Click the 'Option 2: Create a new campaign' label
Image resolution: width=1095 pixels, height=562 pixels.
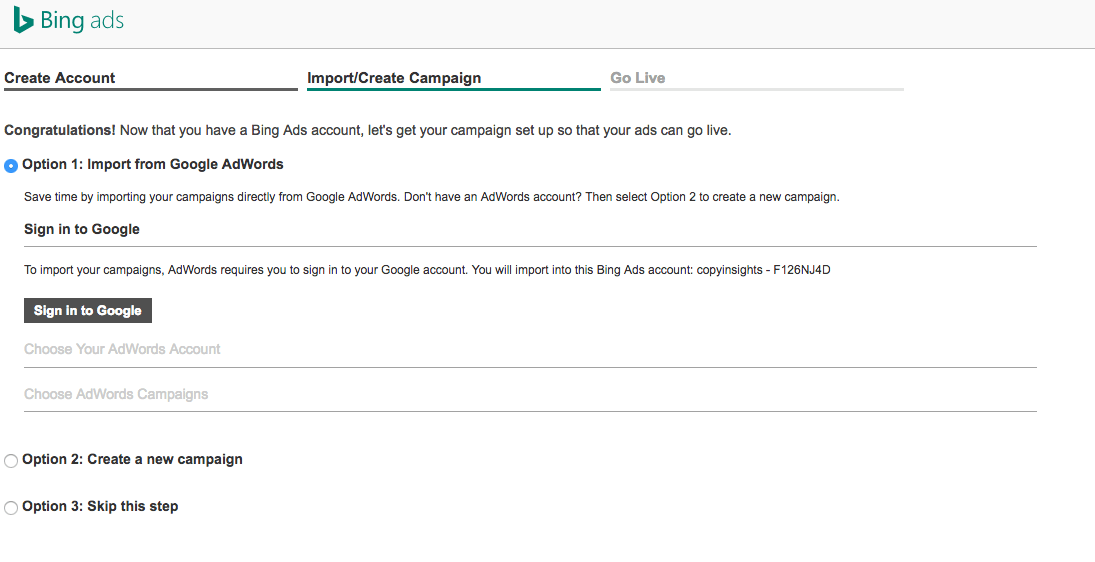click(133, 459)
